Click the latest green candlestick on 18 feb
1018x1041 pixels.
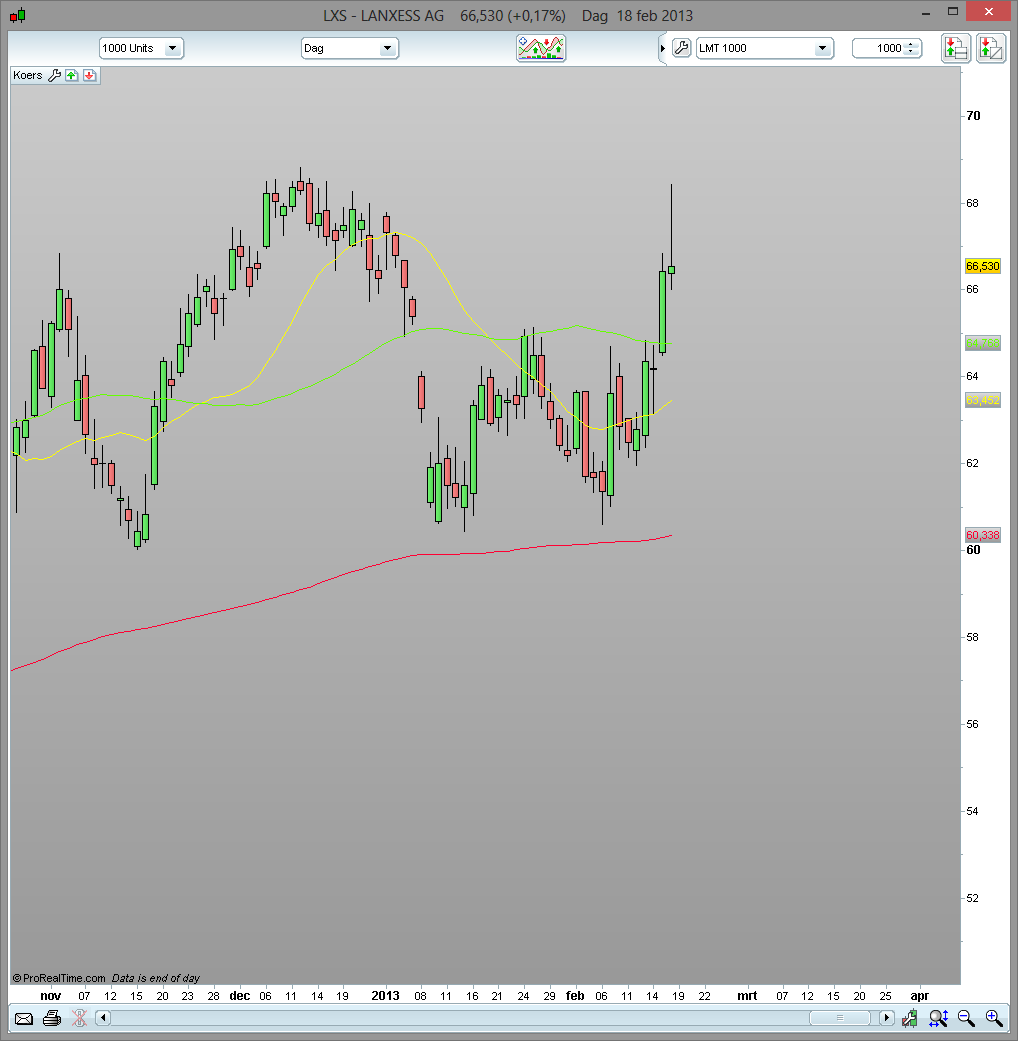[671, 270]
